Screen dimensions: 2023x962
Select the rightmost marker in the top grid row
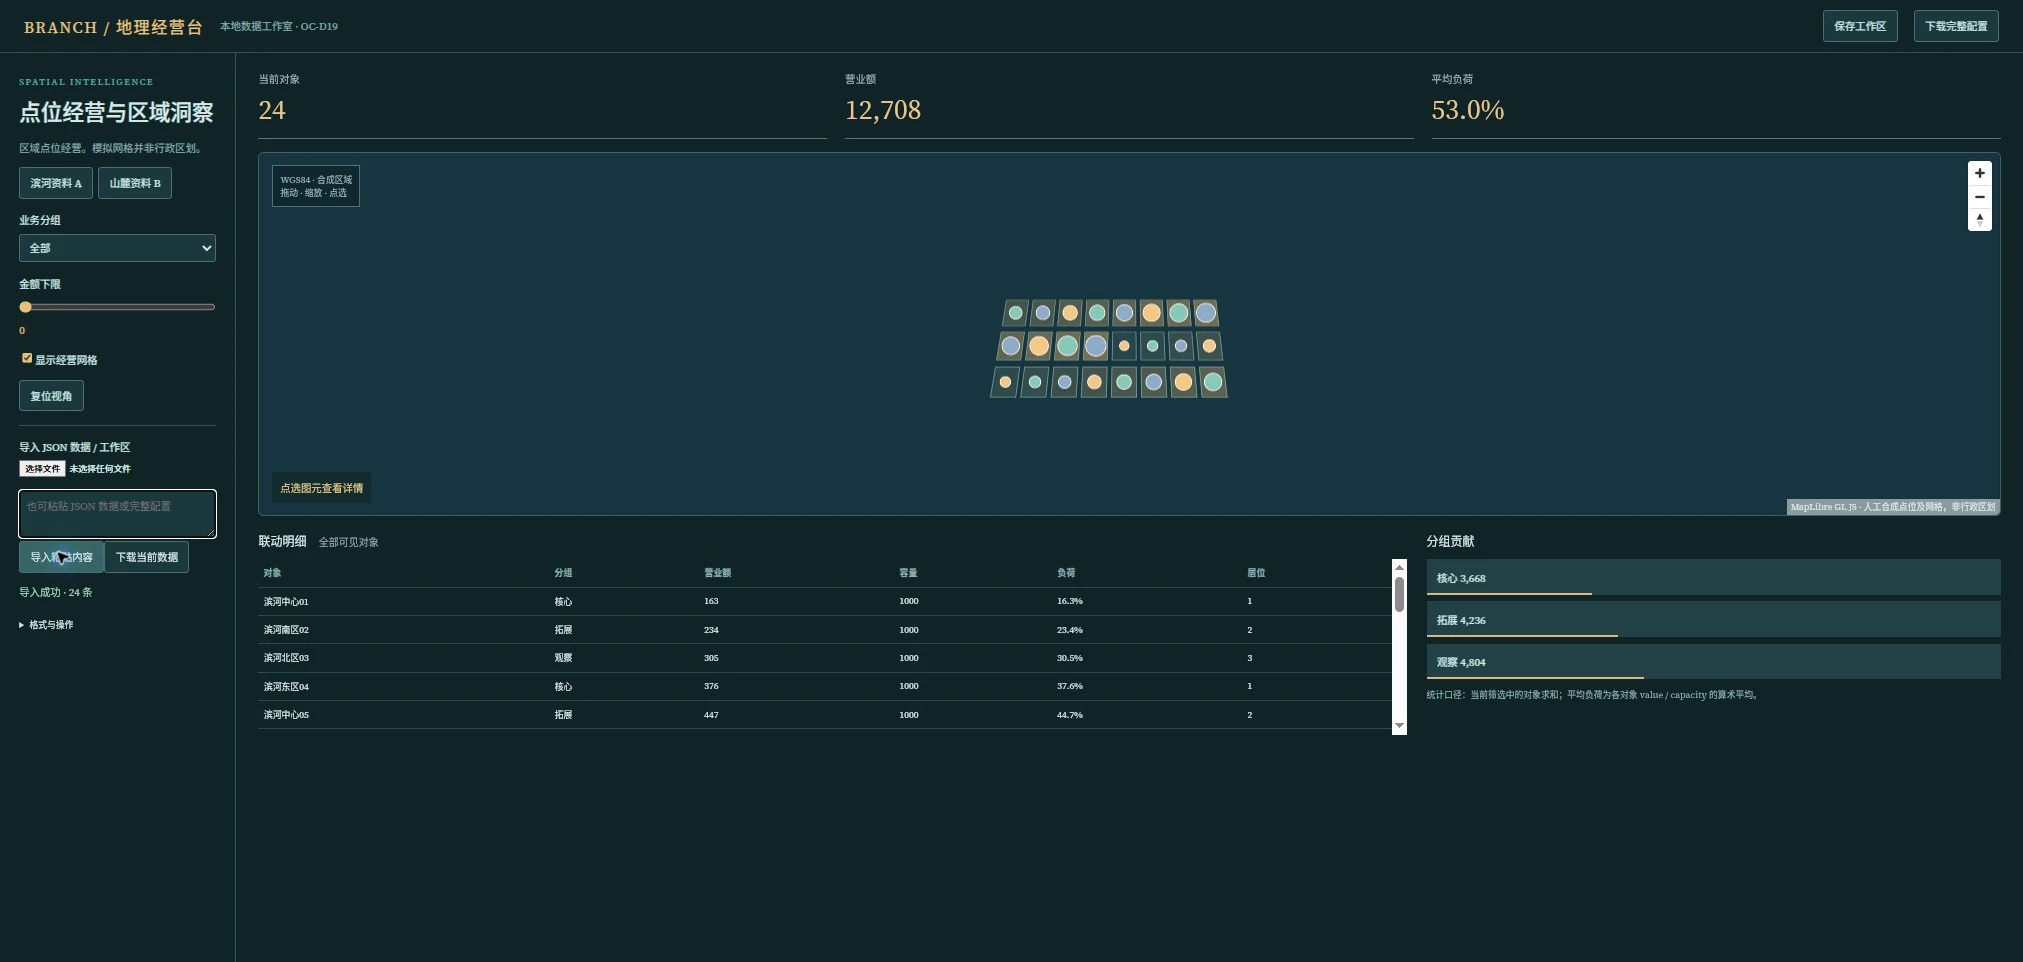[1206, 313]
